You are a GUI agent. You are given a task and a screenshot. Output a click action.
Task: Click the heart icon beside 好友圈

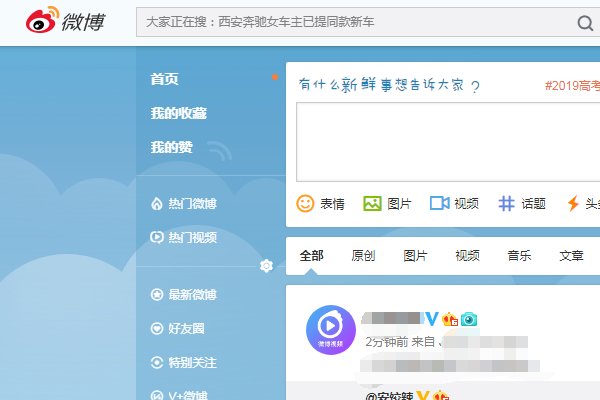click(157, 328)
